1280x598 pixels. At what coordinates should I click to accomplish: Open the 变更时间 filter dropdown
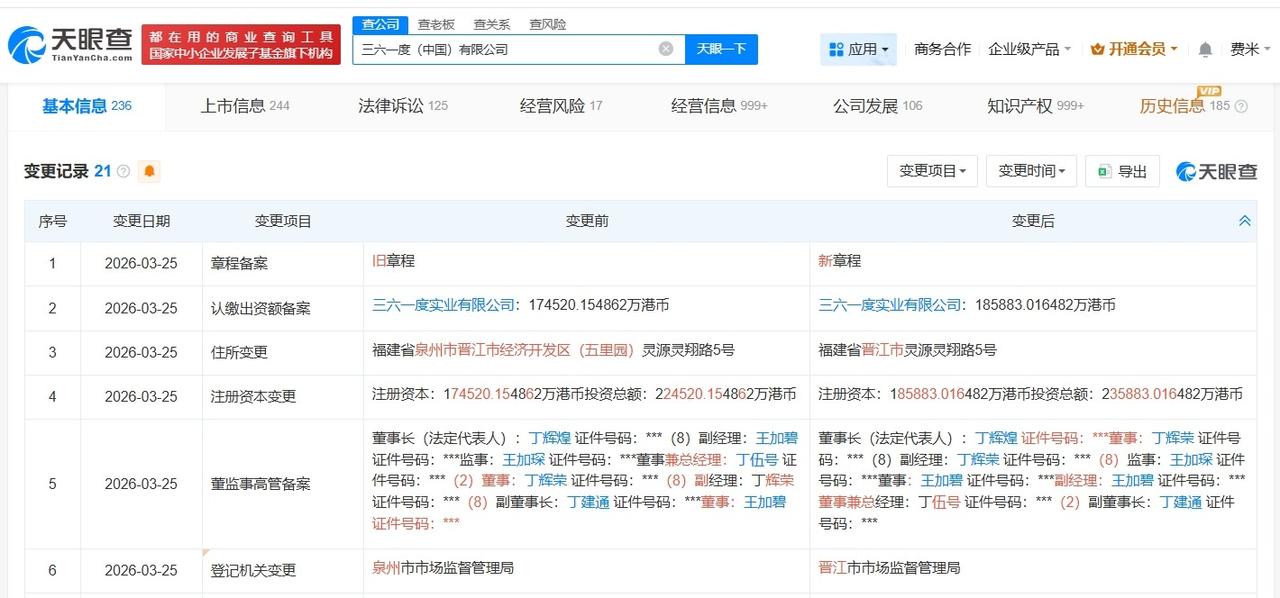[x=1031, y=171]
